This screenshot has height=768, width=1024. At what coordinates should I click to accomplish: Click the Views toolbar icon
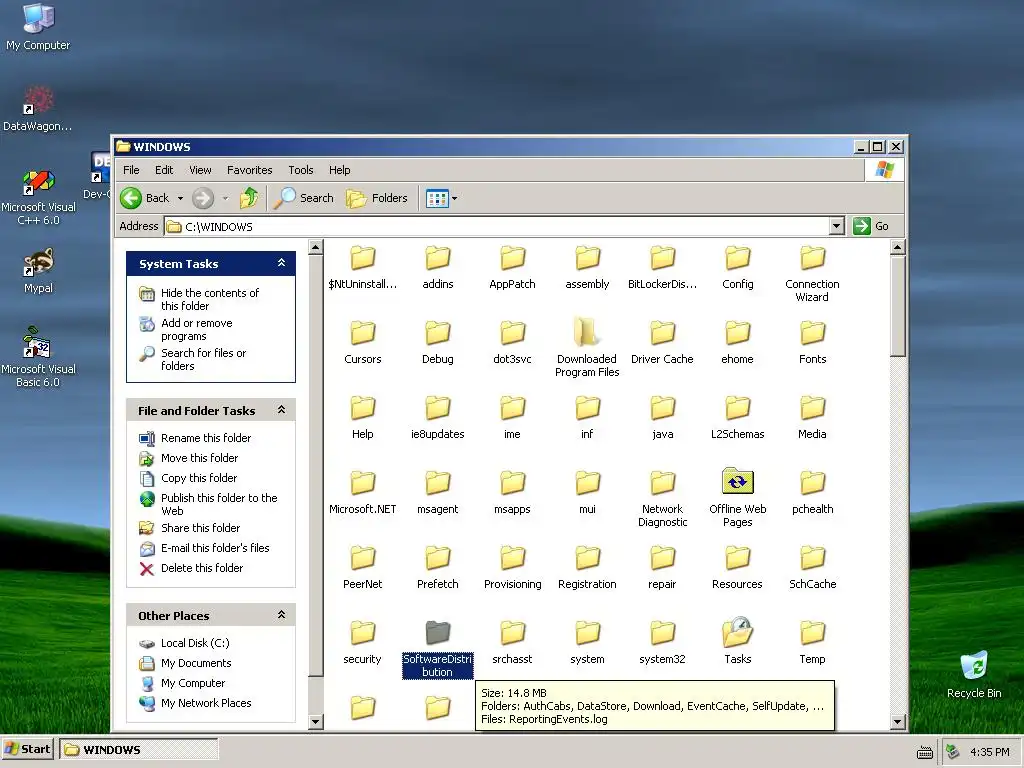tap(436, 198)
